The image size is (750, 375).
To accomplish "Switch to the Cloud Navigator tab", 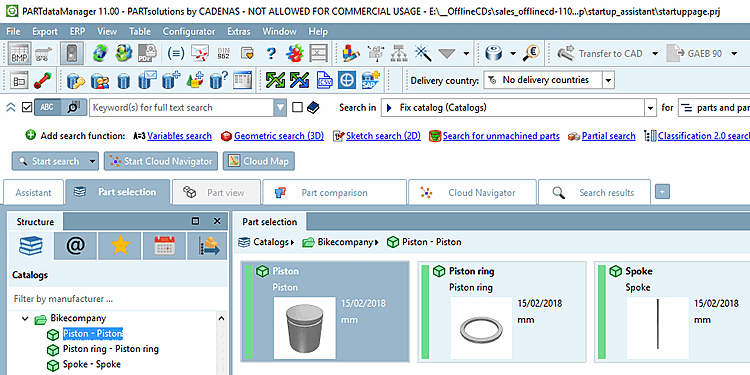I will click(472, 193).
